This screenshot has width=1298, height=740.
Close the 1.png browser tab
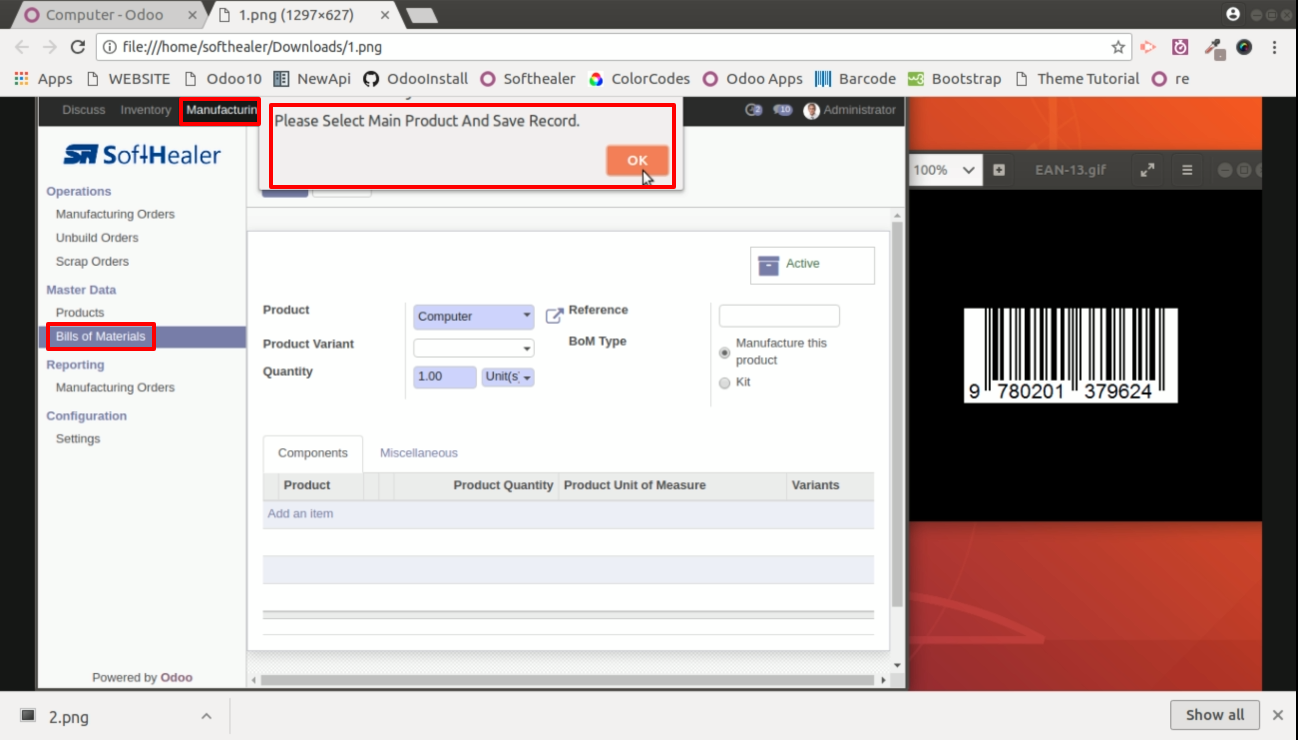(386, 15)
